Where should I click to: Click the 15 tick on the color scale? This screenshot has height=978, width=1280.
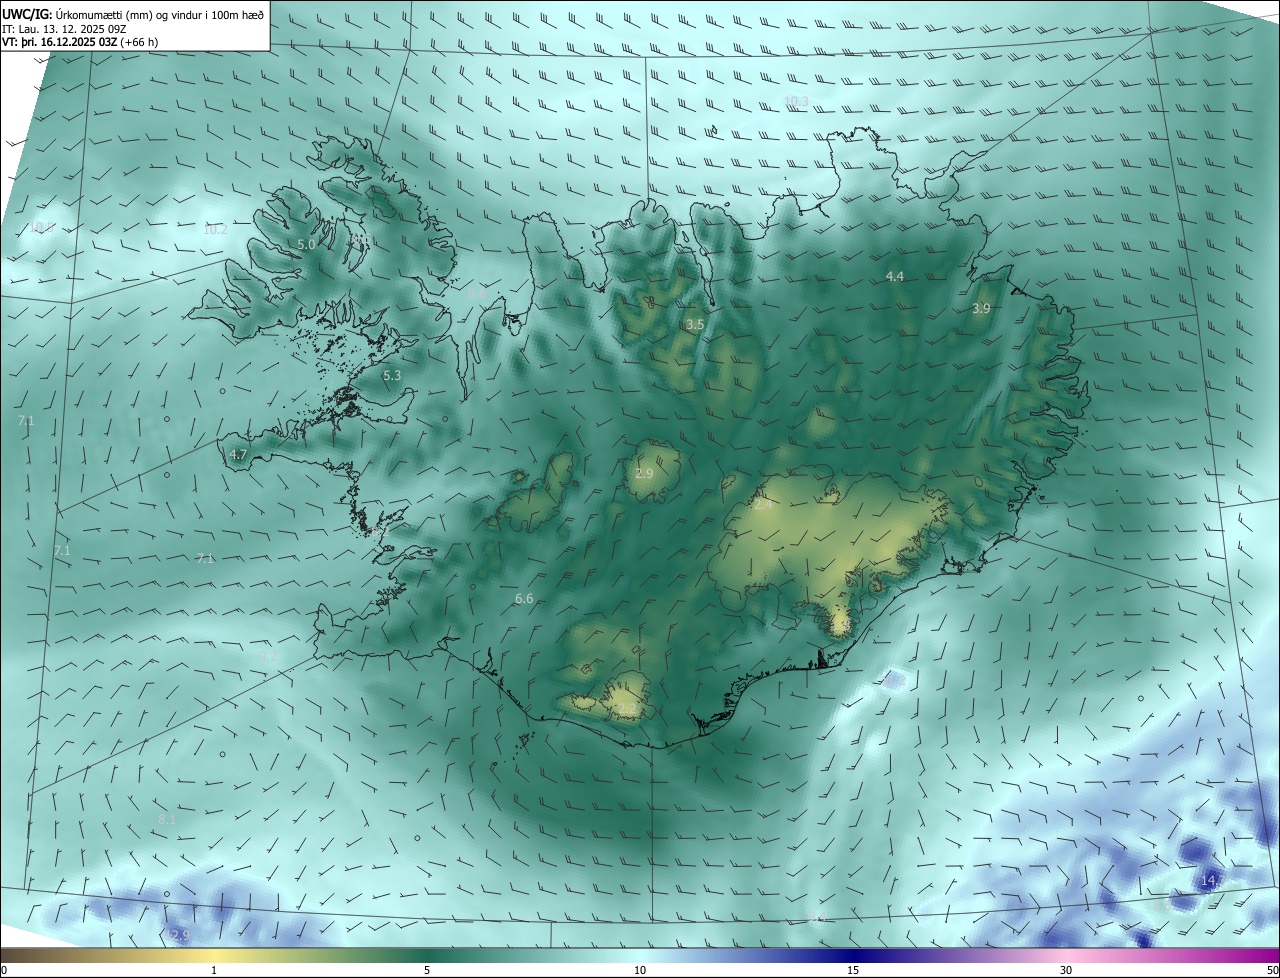coord(853,970)
